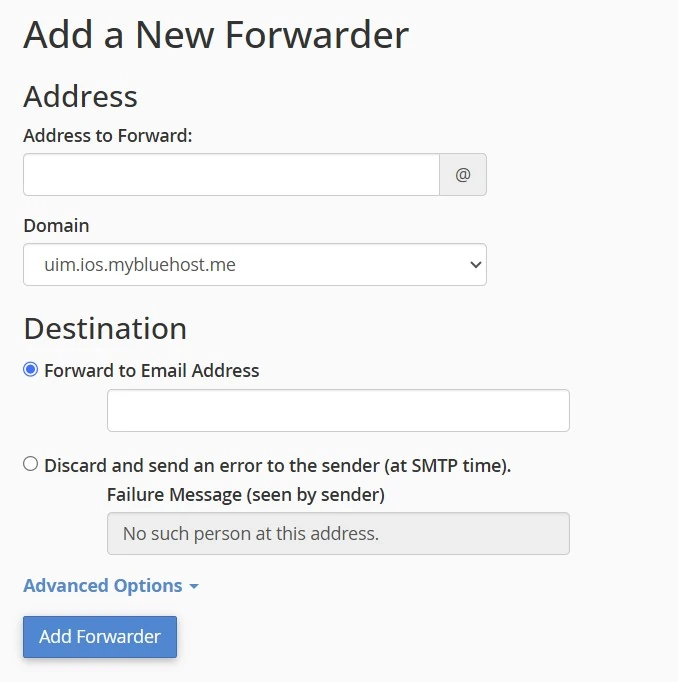Click the 'Failure Message (seen by sender)' label
Screen dimensions: 678x682
pos(245,494)
